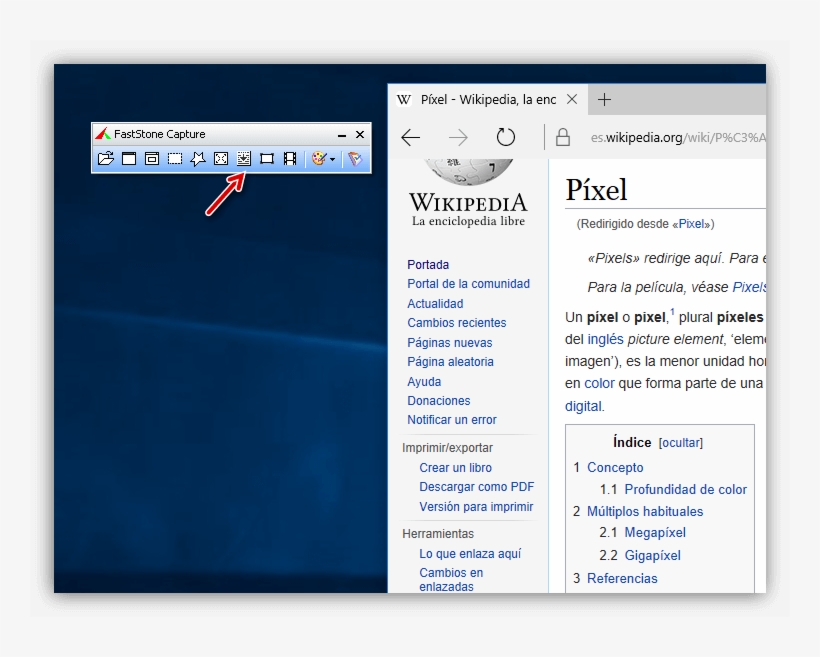The height and width of the screenshot is (657, 820).
Task: Click Versión para imprimir link
Action: pyautogui.click(x=476, y=506)
